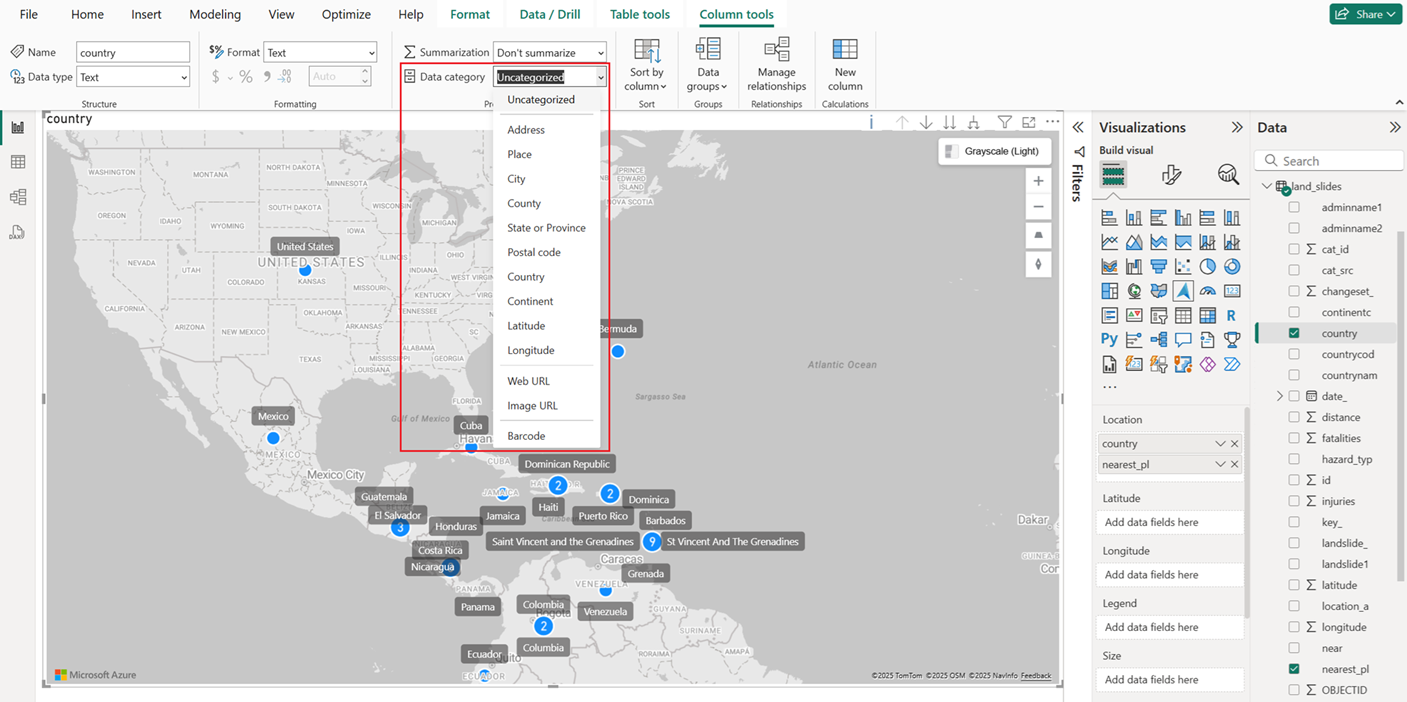Click the Share button
This screenshot has height=702, width=1407.
[1365, 14]
